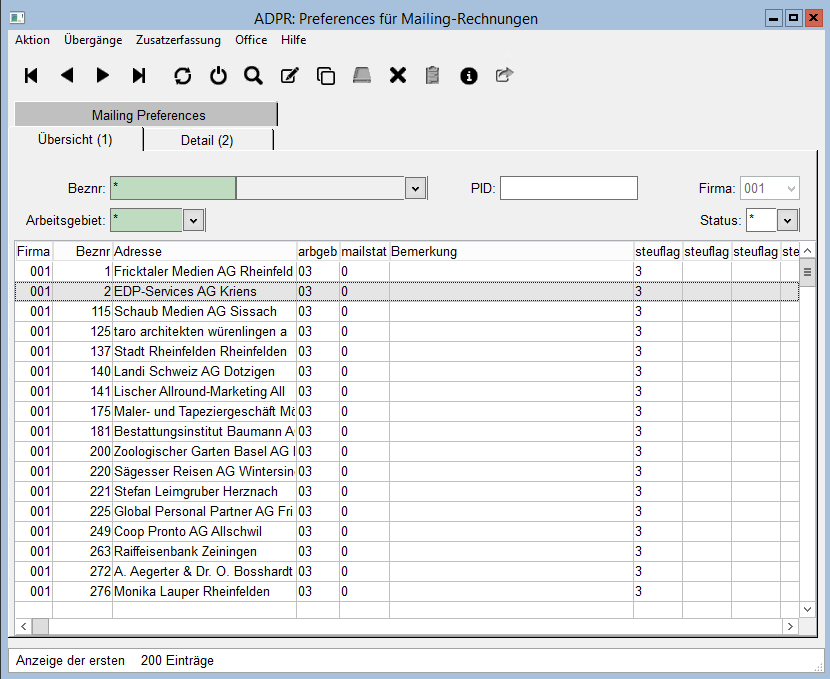
Task: Expand the Status dropdown
Action: (x=787, y=220)
